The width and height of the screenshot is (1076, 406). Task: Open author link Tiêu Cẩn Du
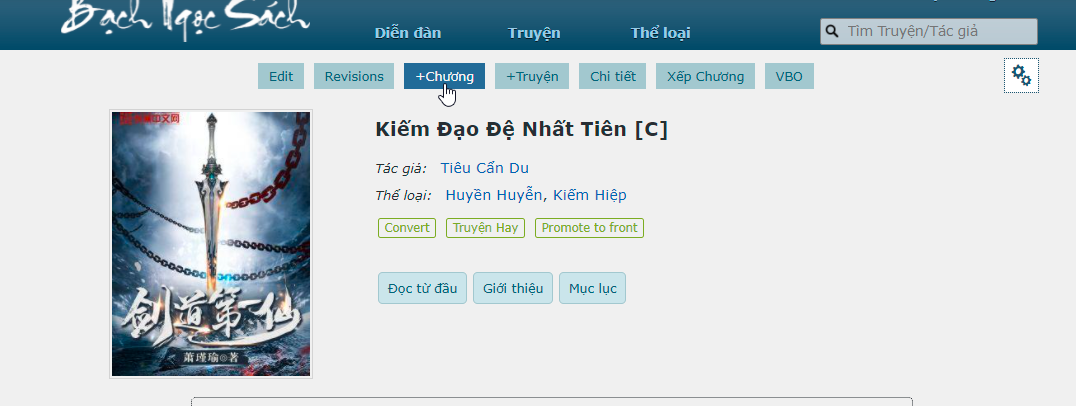485,168
